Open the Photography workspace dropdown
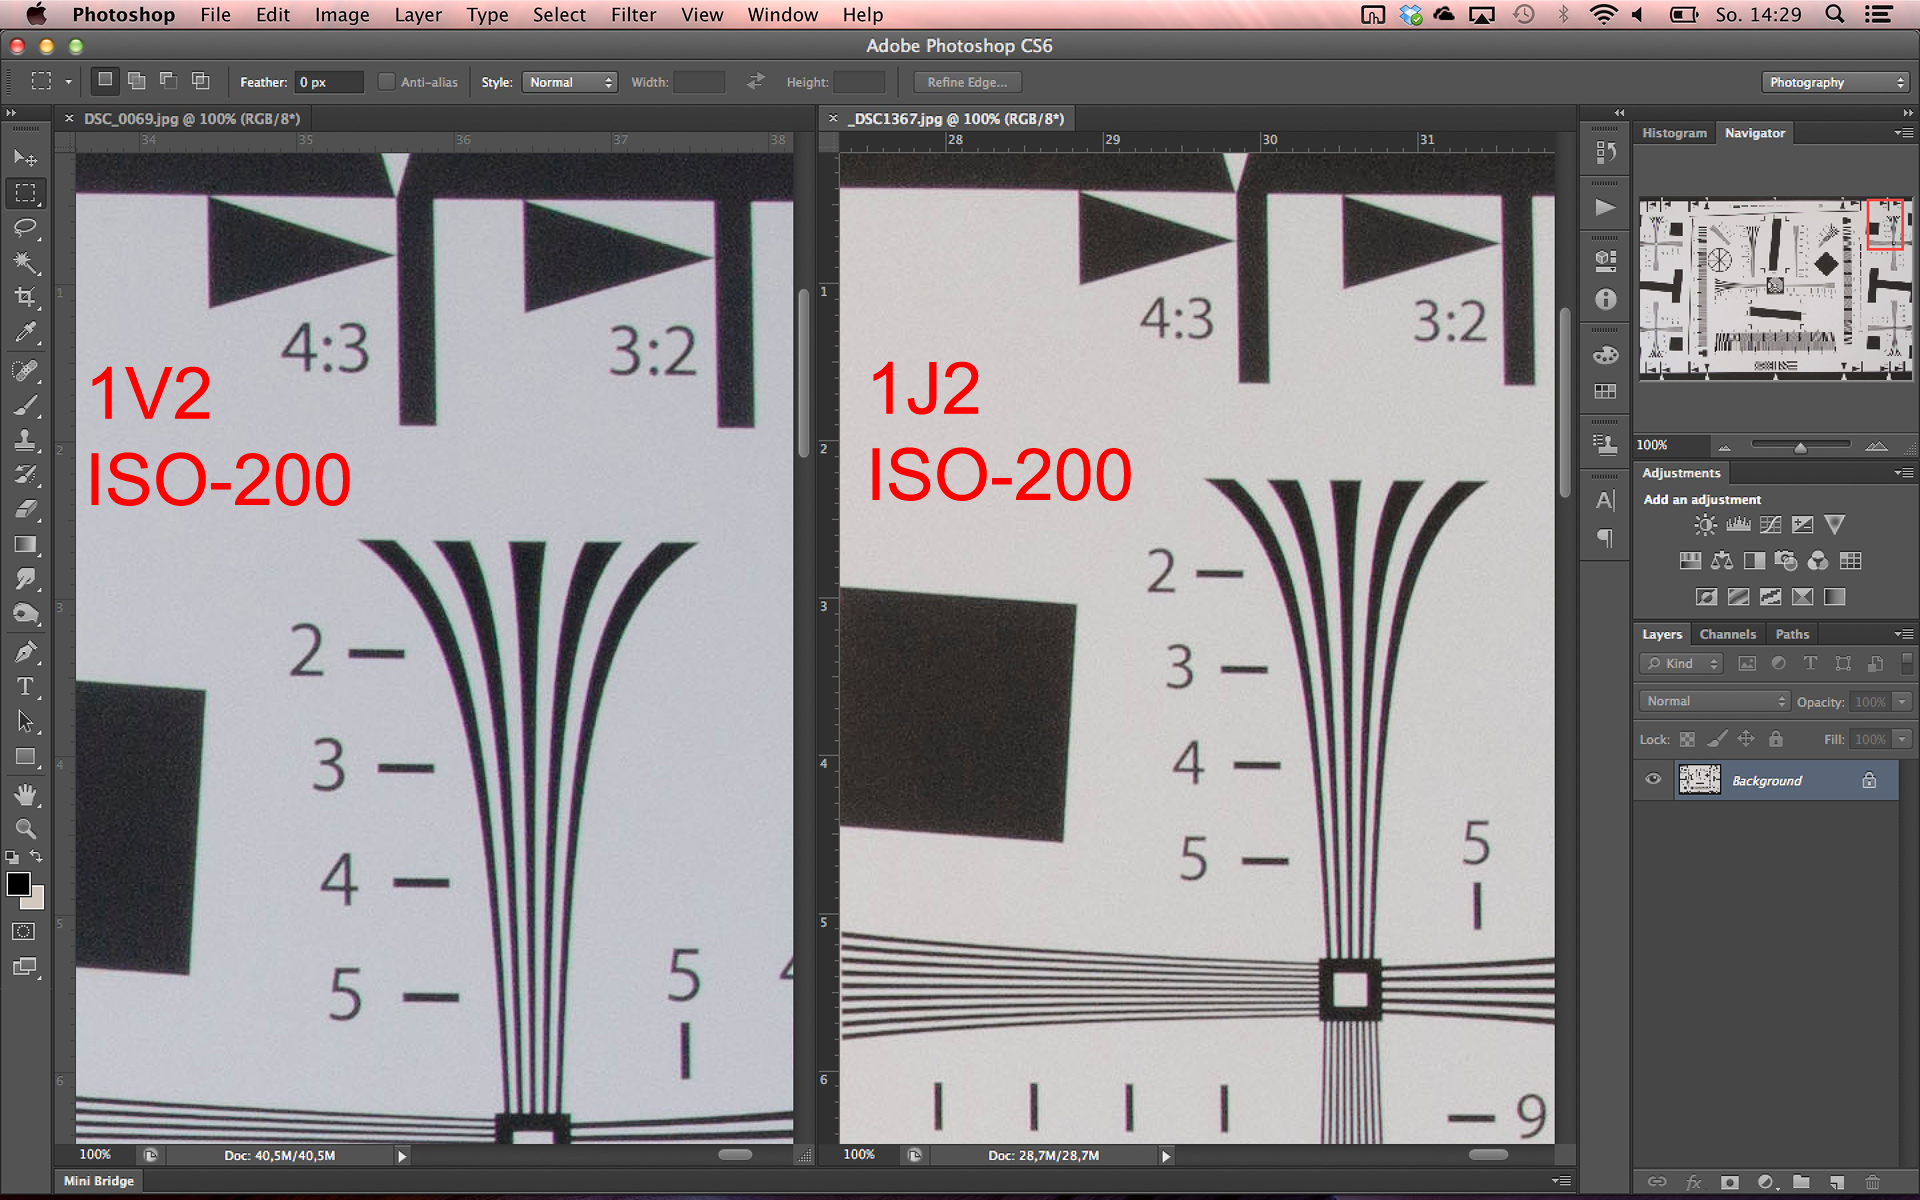This screenshot has height=1200, width=1920. click(x=1835, y=82)
